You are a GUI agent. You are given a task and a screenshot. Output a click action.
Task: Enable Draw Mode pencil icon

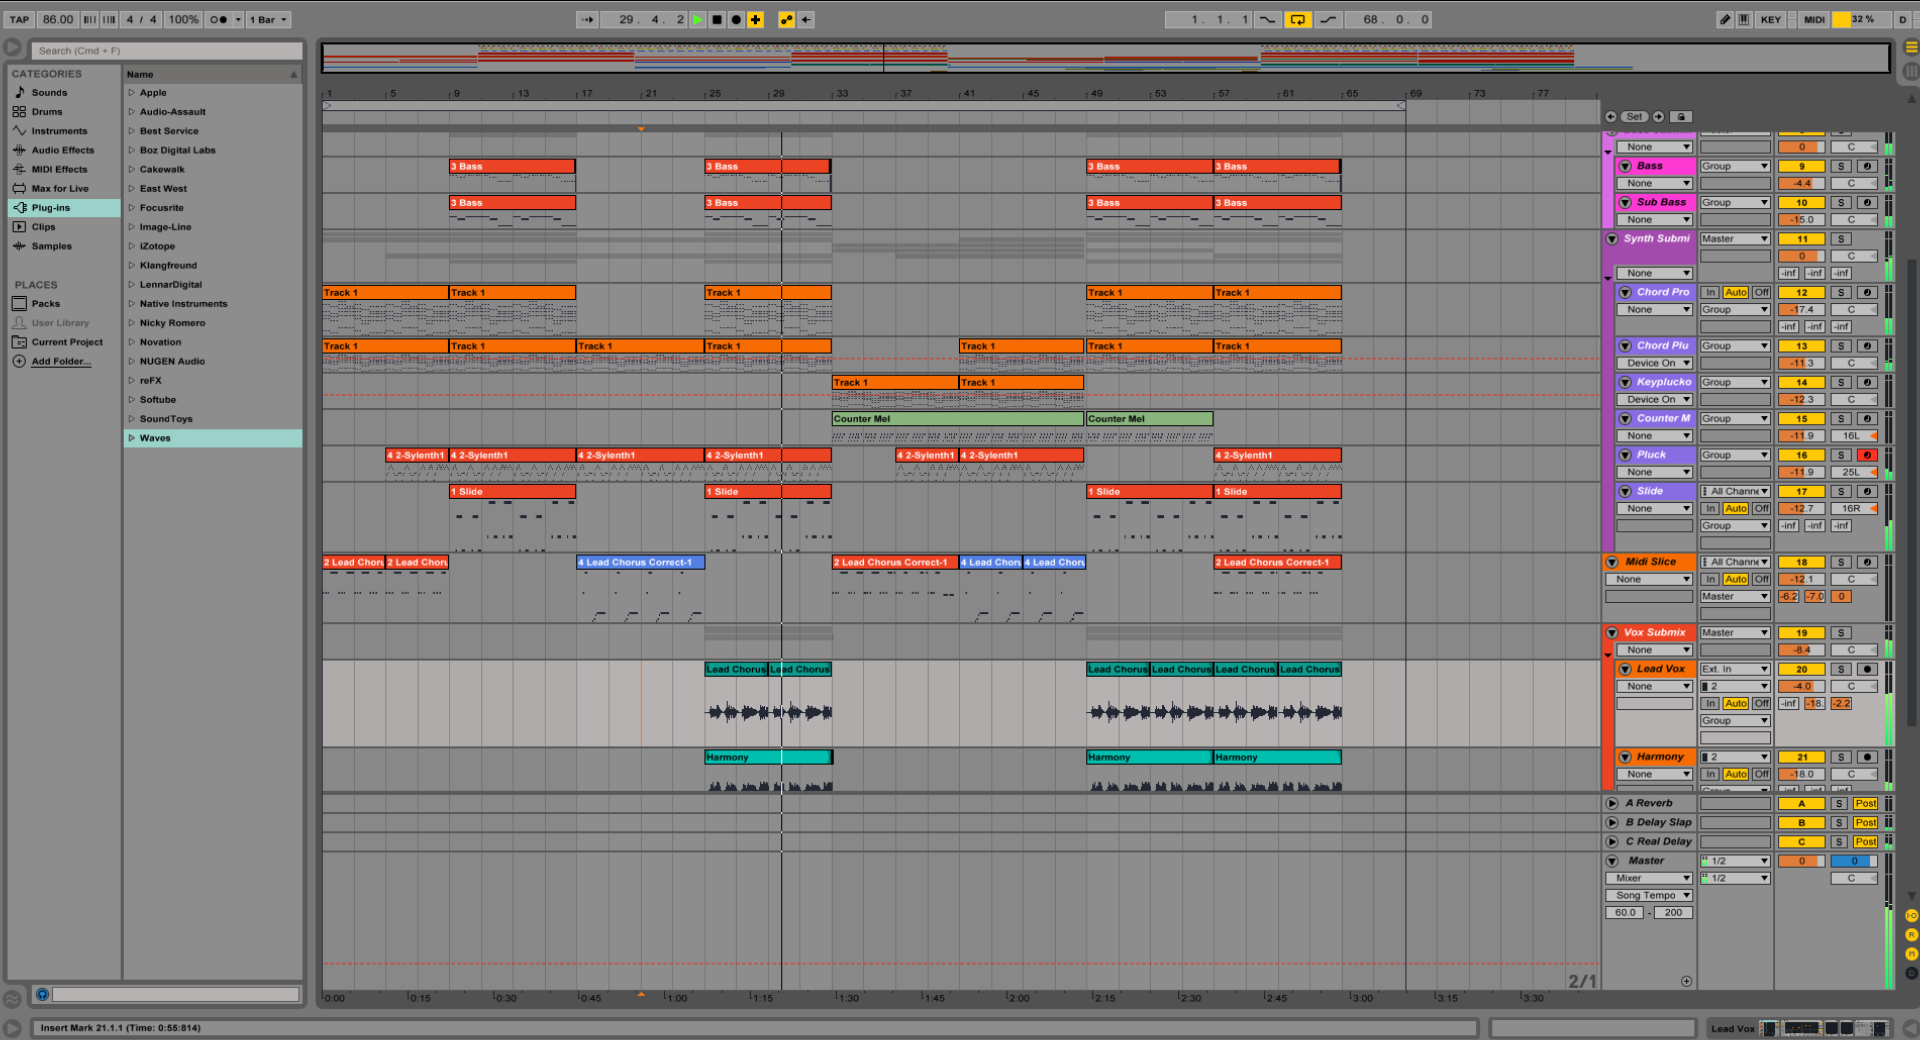coord(1725,19)
